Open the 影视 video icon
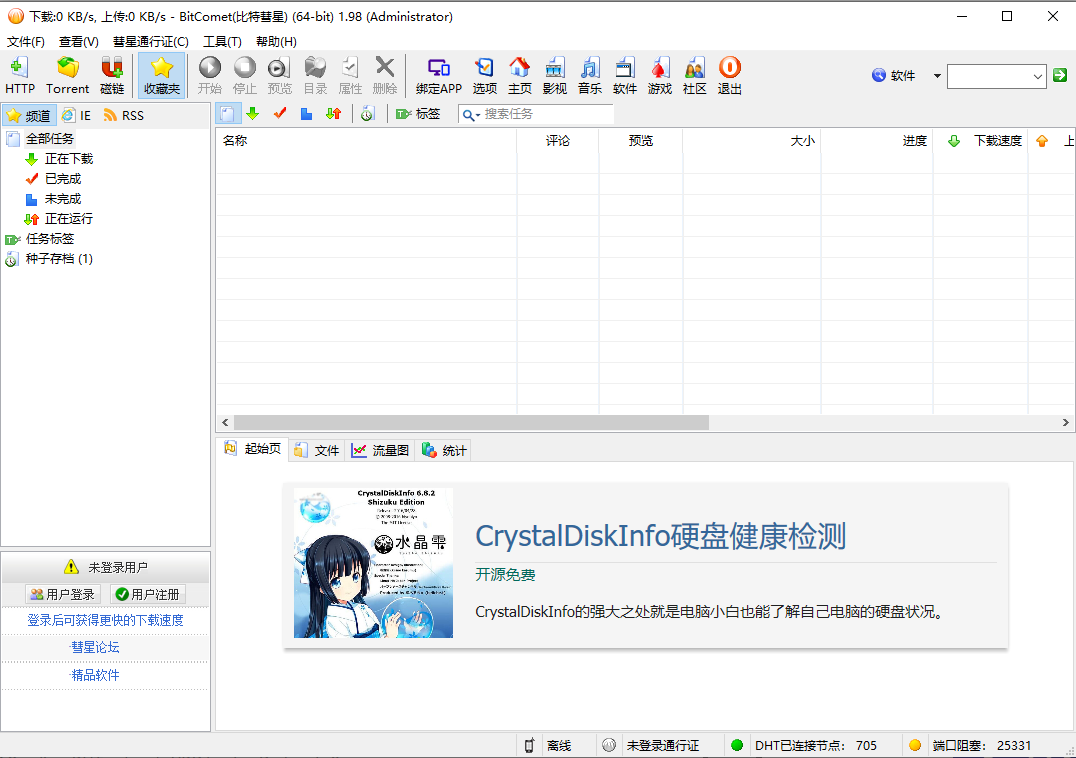Screen dimensions: 1076x758 (554, 75)
